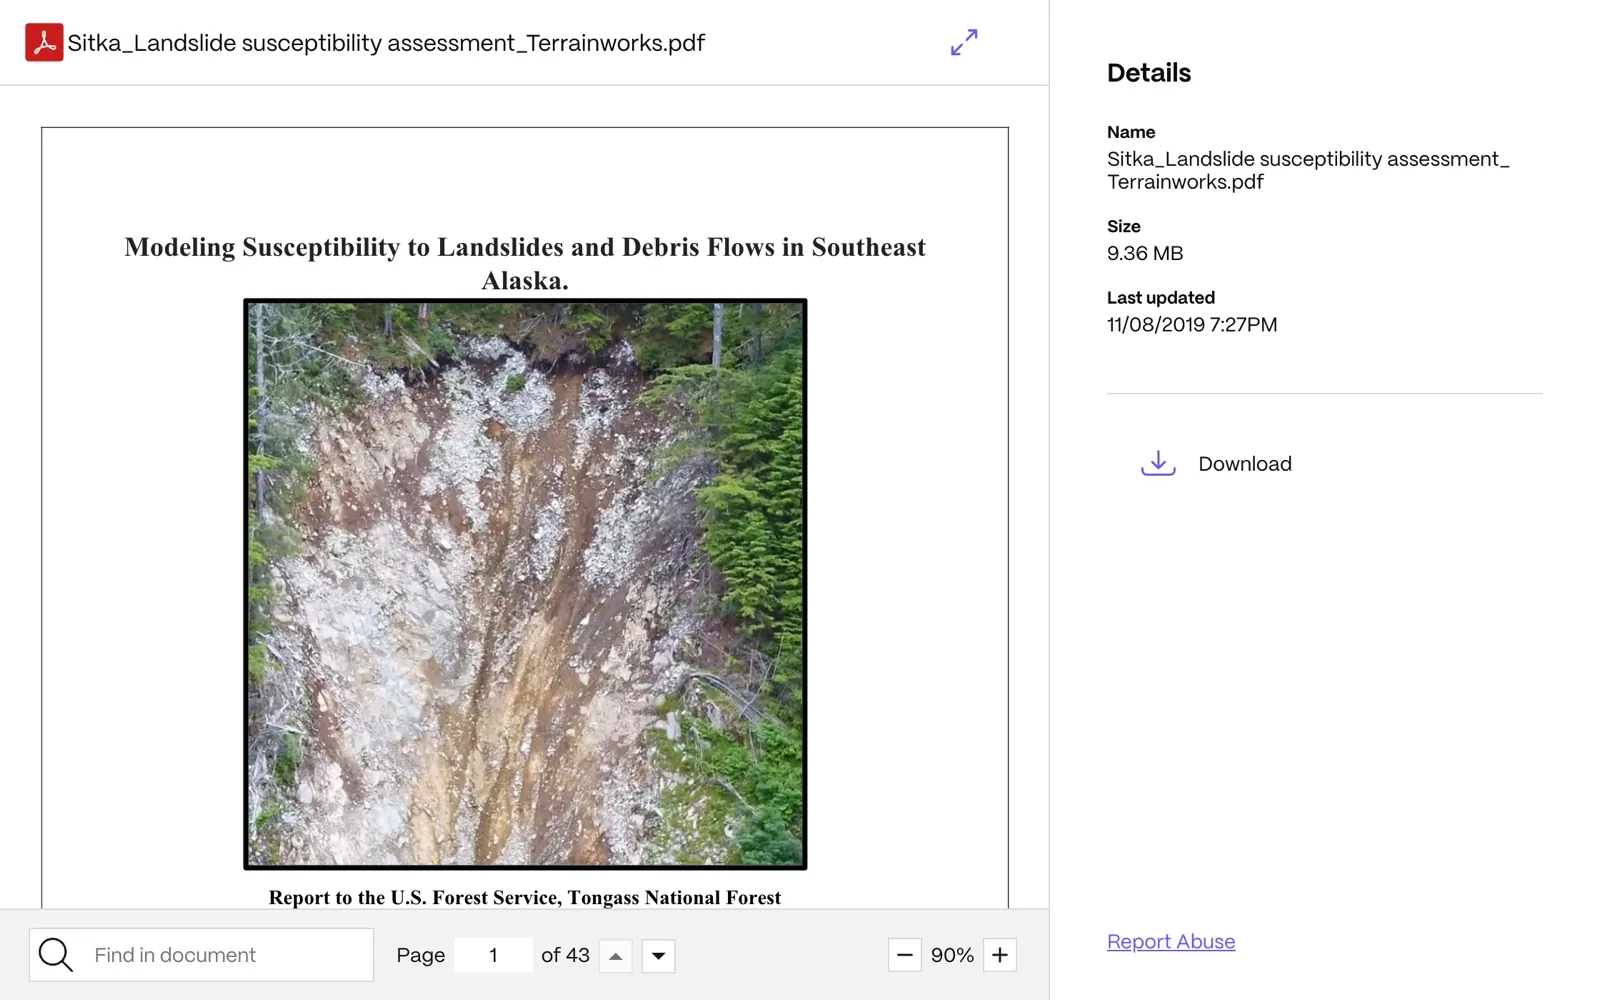
Task: Go to previous page with up arrow
Action: coord(616,956)
